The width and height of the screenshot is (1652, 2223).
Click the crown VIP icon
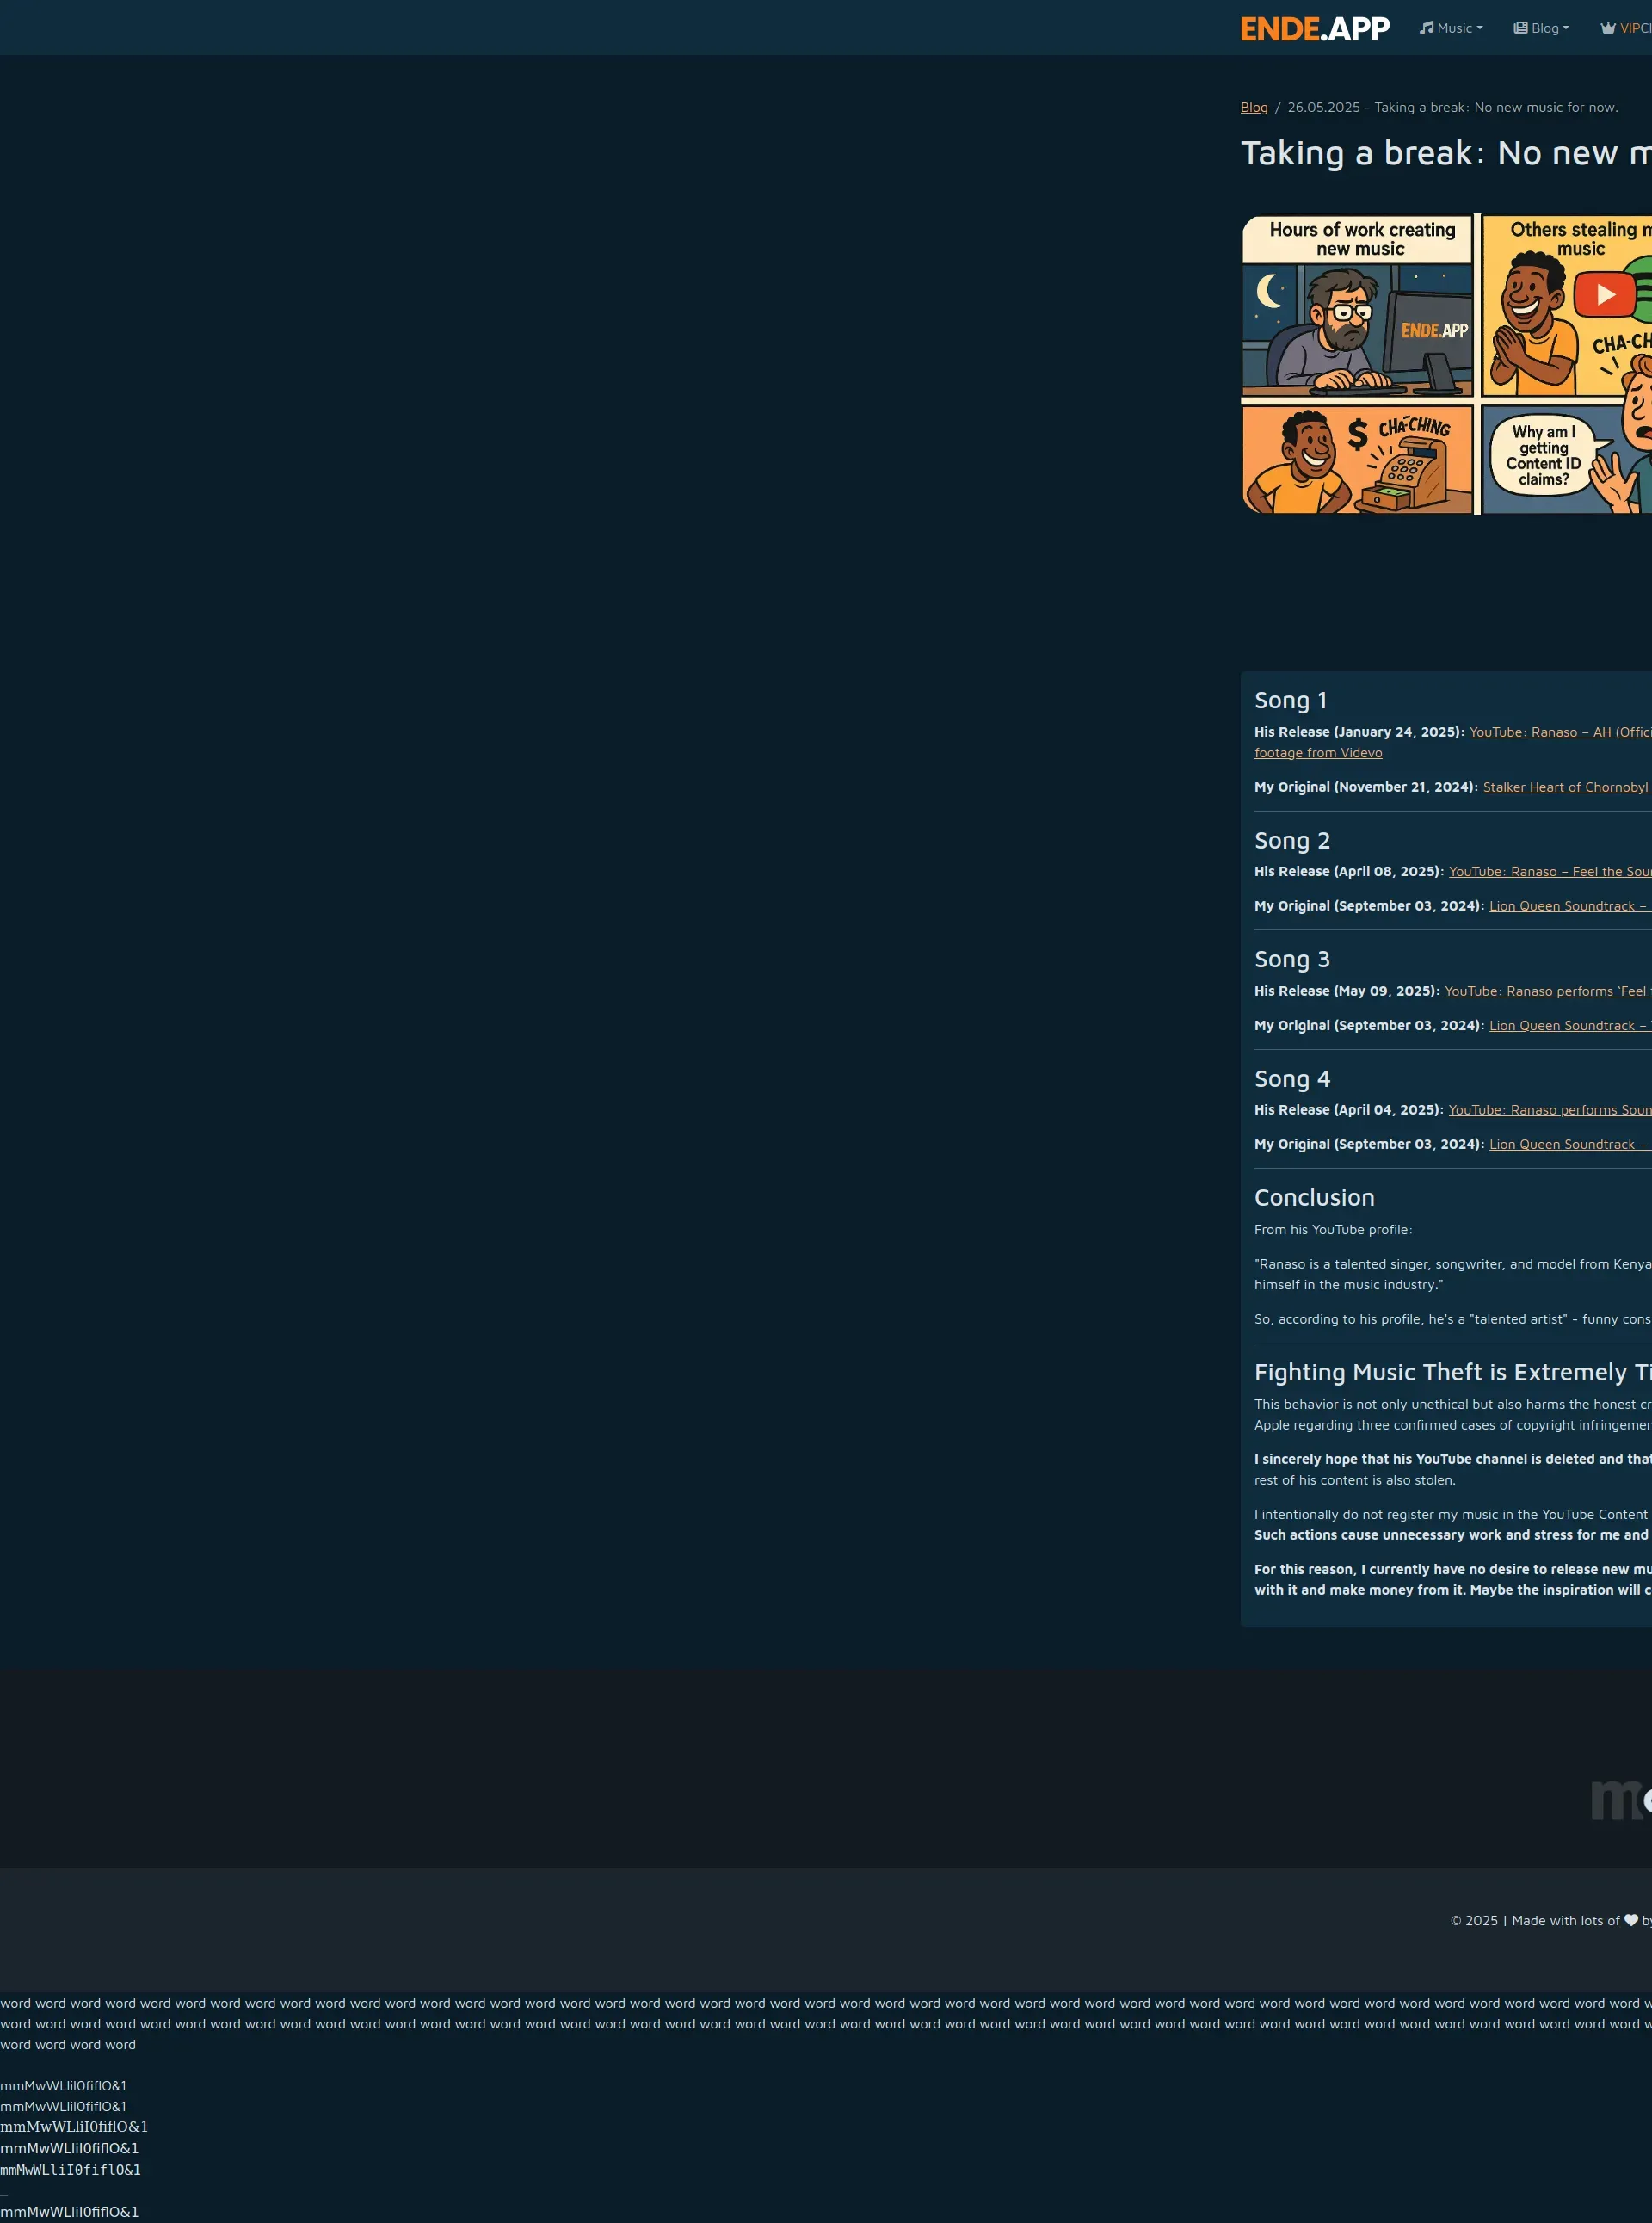coord(1607,28)
